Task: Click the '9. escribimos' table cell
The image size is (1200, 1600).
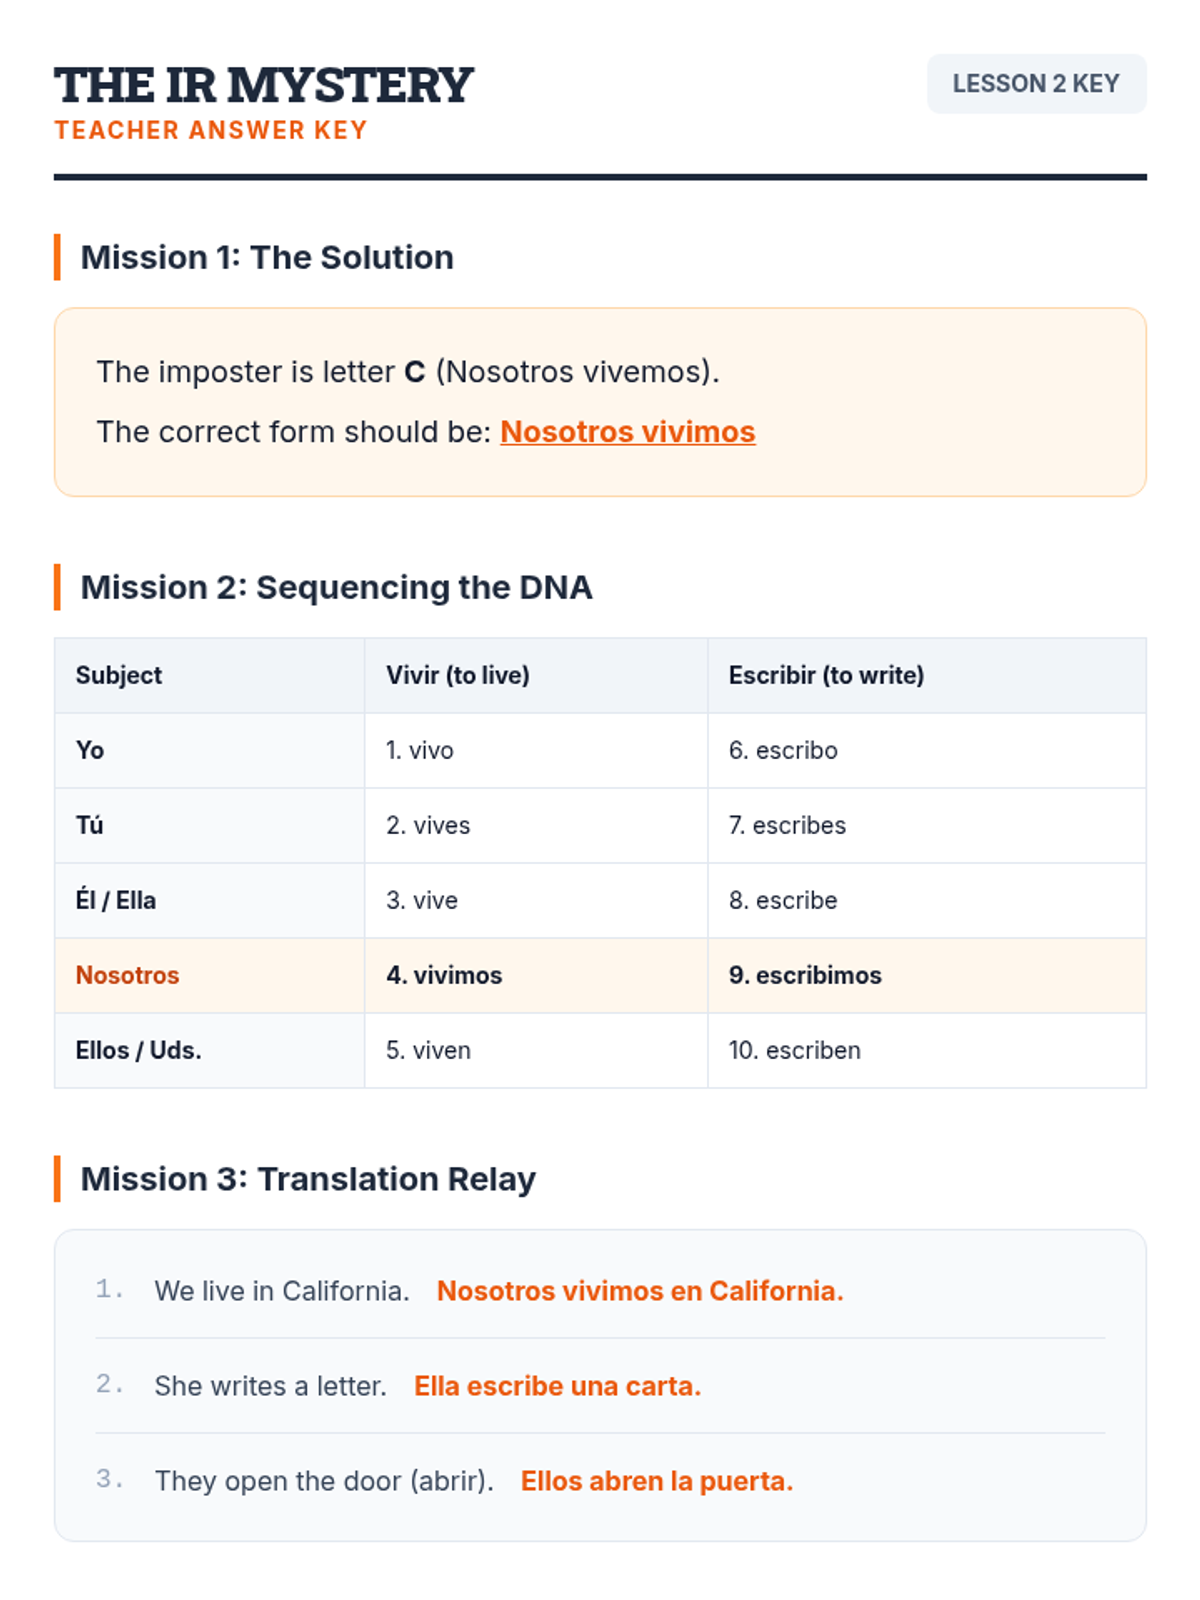Action: pyautogui.click(x=805, y=976)
